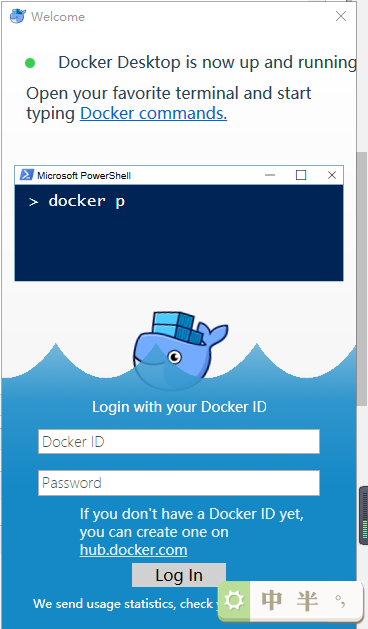Click 'Docker Desktop is now up and running' text
The image size is (368, 629).
point(207,63)
